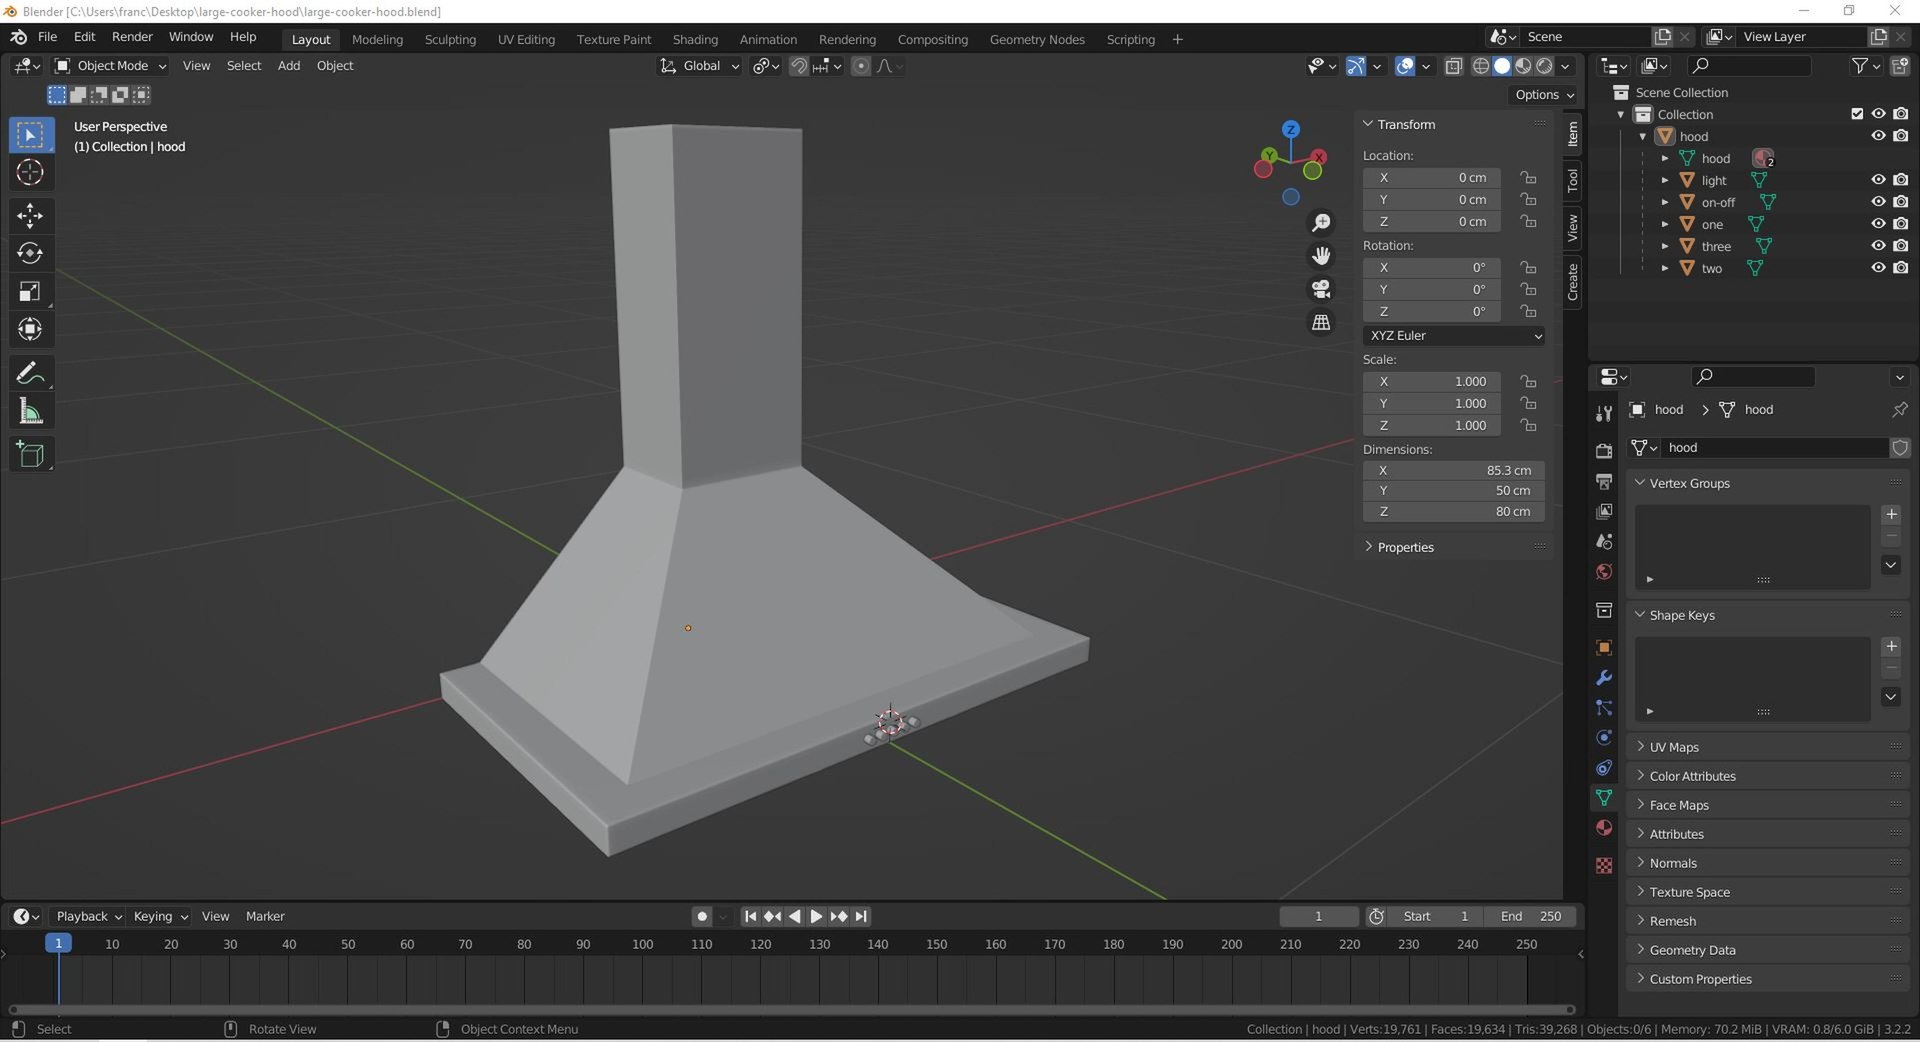The width and height of the screenshot is (1920, 1042).
Task: Activate the Rotate tool
Action: pyautogui.click(x=30, y=253)
